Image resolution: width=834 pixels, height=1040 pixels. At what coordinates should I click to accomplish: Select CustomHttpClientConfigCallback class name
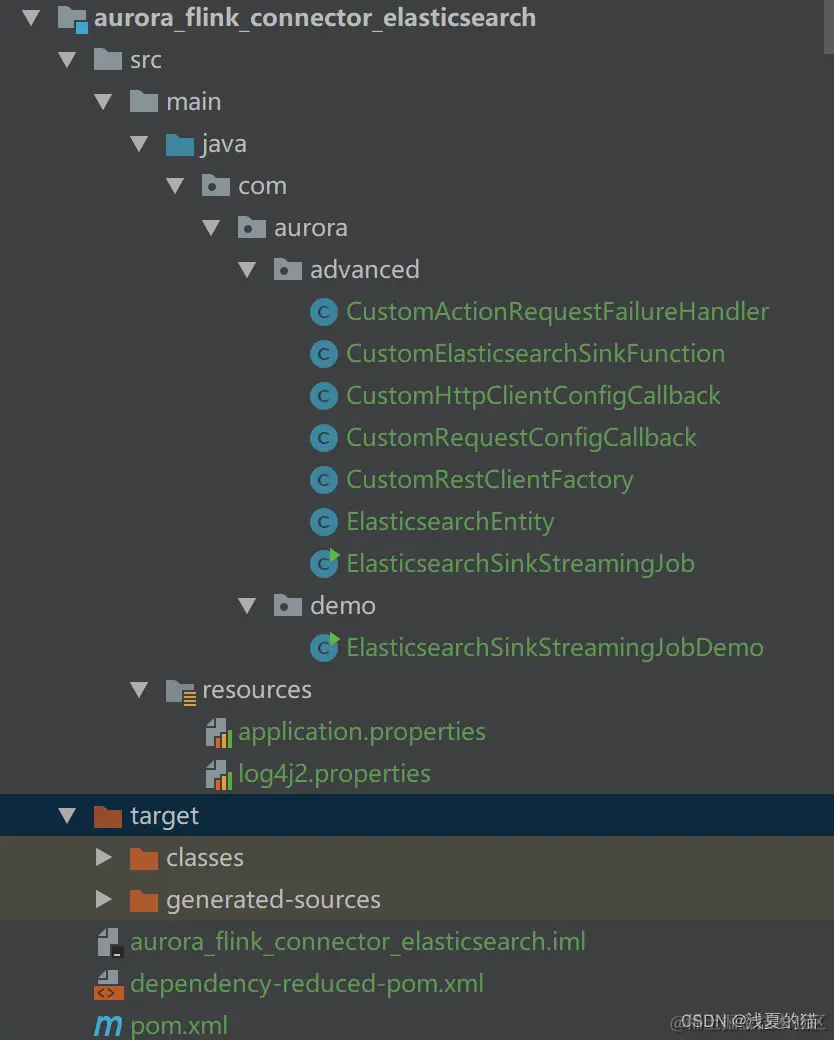tap(533, 396)
